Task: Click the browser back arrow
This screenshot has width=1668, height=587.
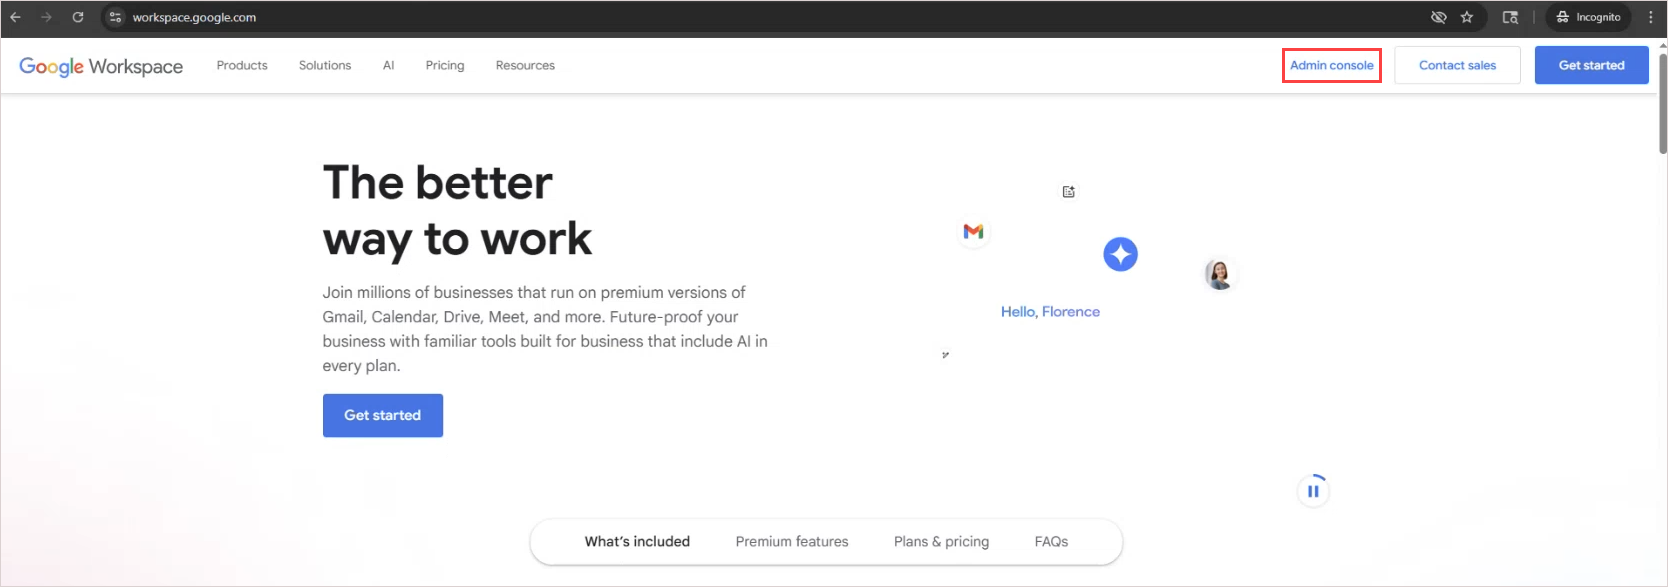Action: pos(15,17)
